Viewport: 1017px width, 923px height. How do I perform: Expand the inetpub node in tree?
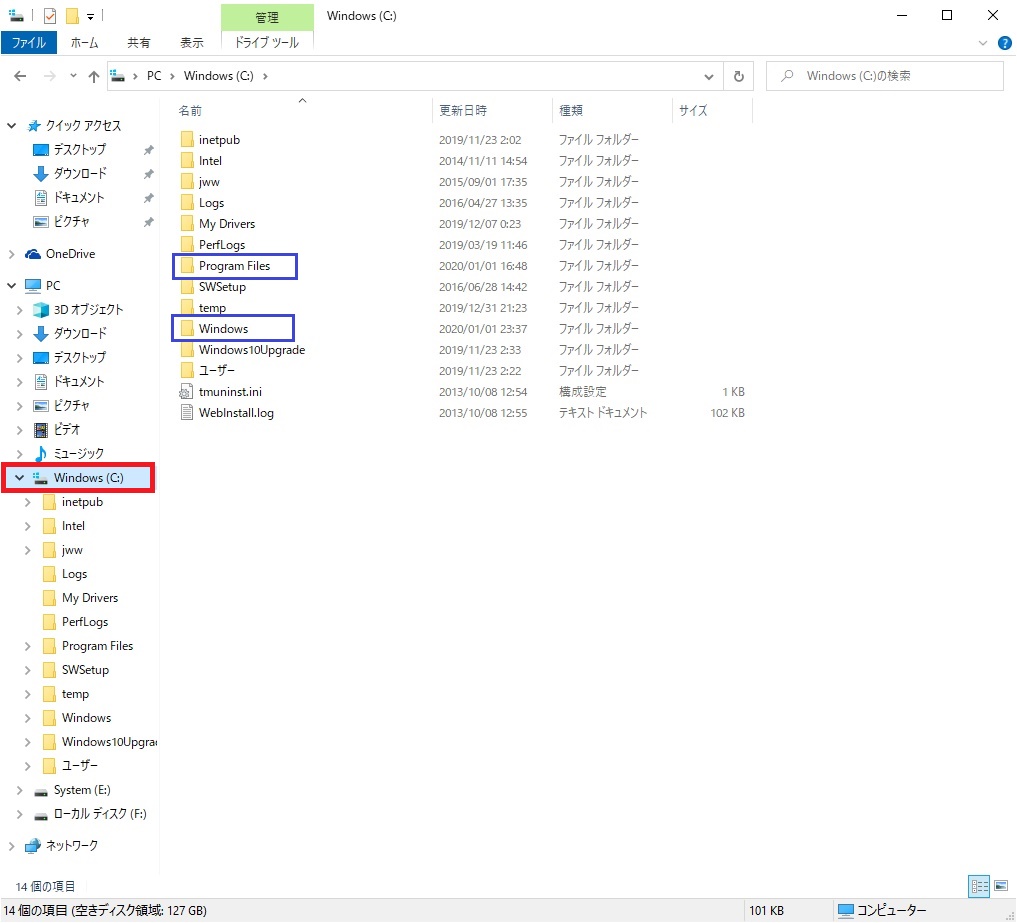pos(27,502)
